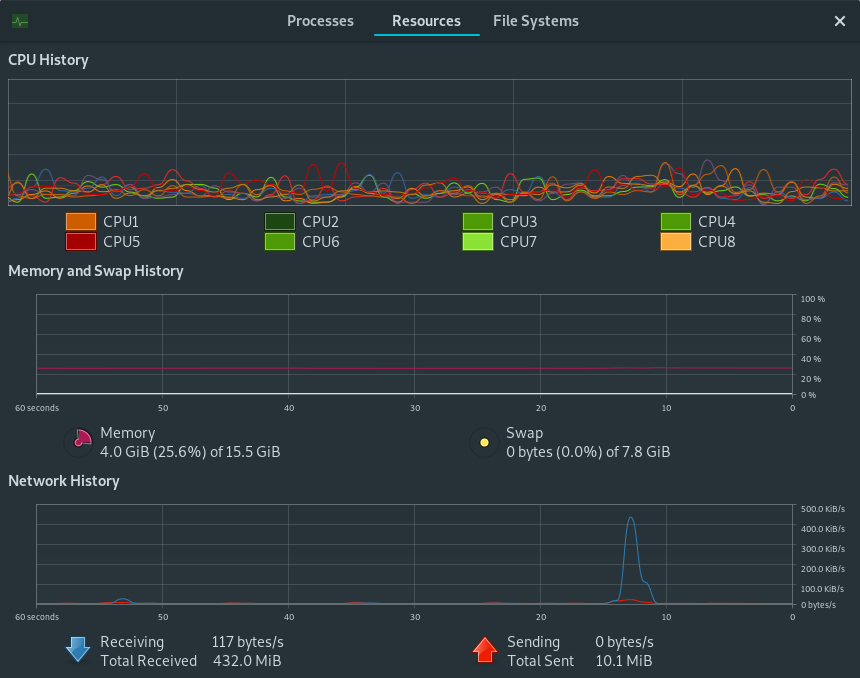Click the CPU History graph area
The height and width of the screenshot is (678, 860).
pos(429,143)
